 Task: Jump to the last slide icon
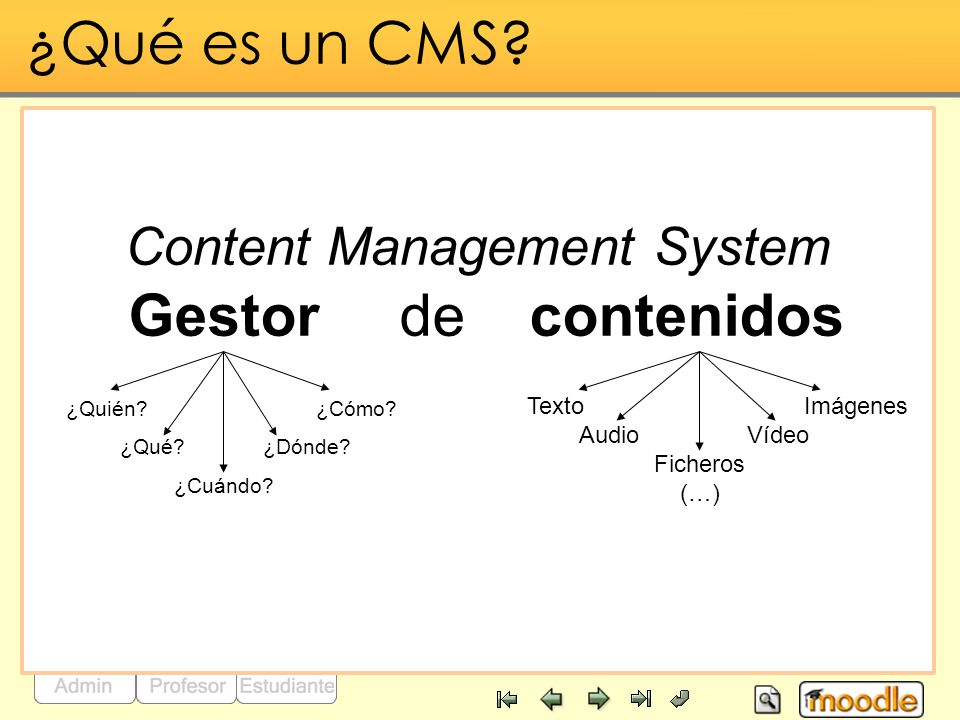[641, 699]
